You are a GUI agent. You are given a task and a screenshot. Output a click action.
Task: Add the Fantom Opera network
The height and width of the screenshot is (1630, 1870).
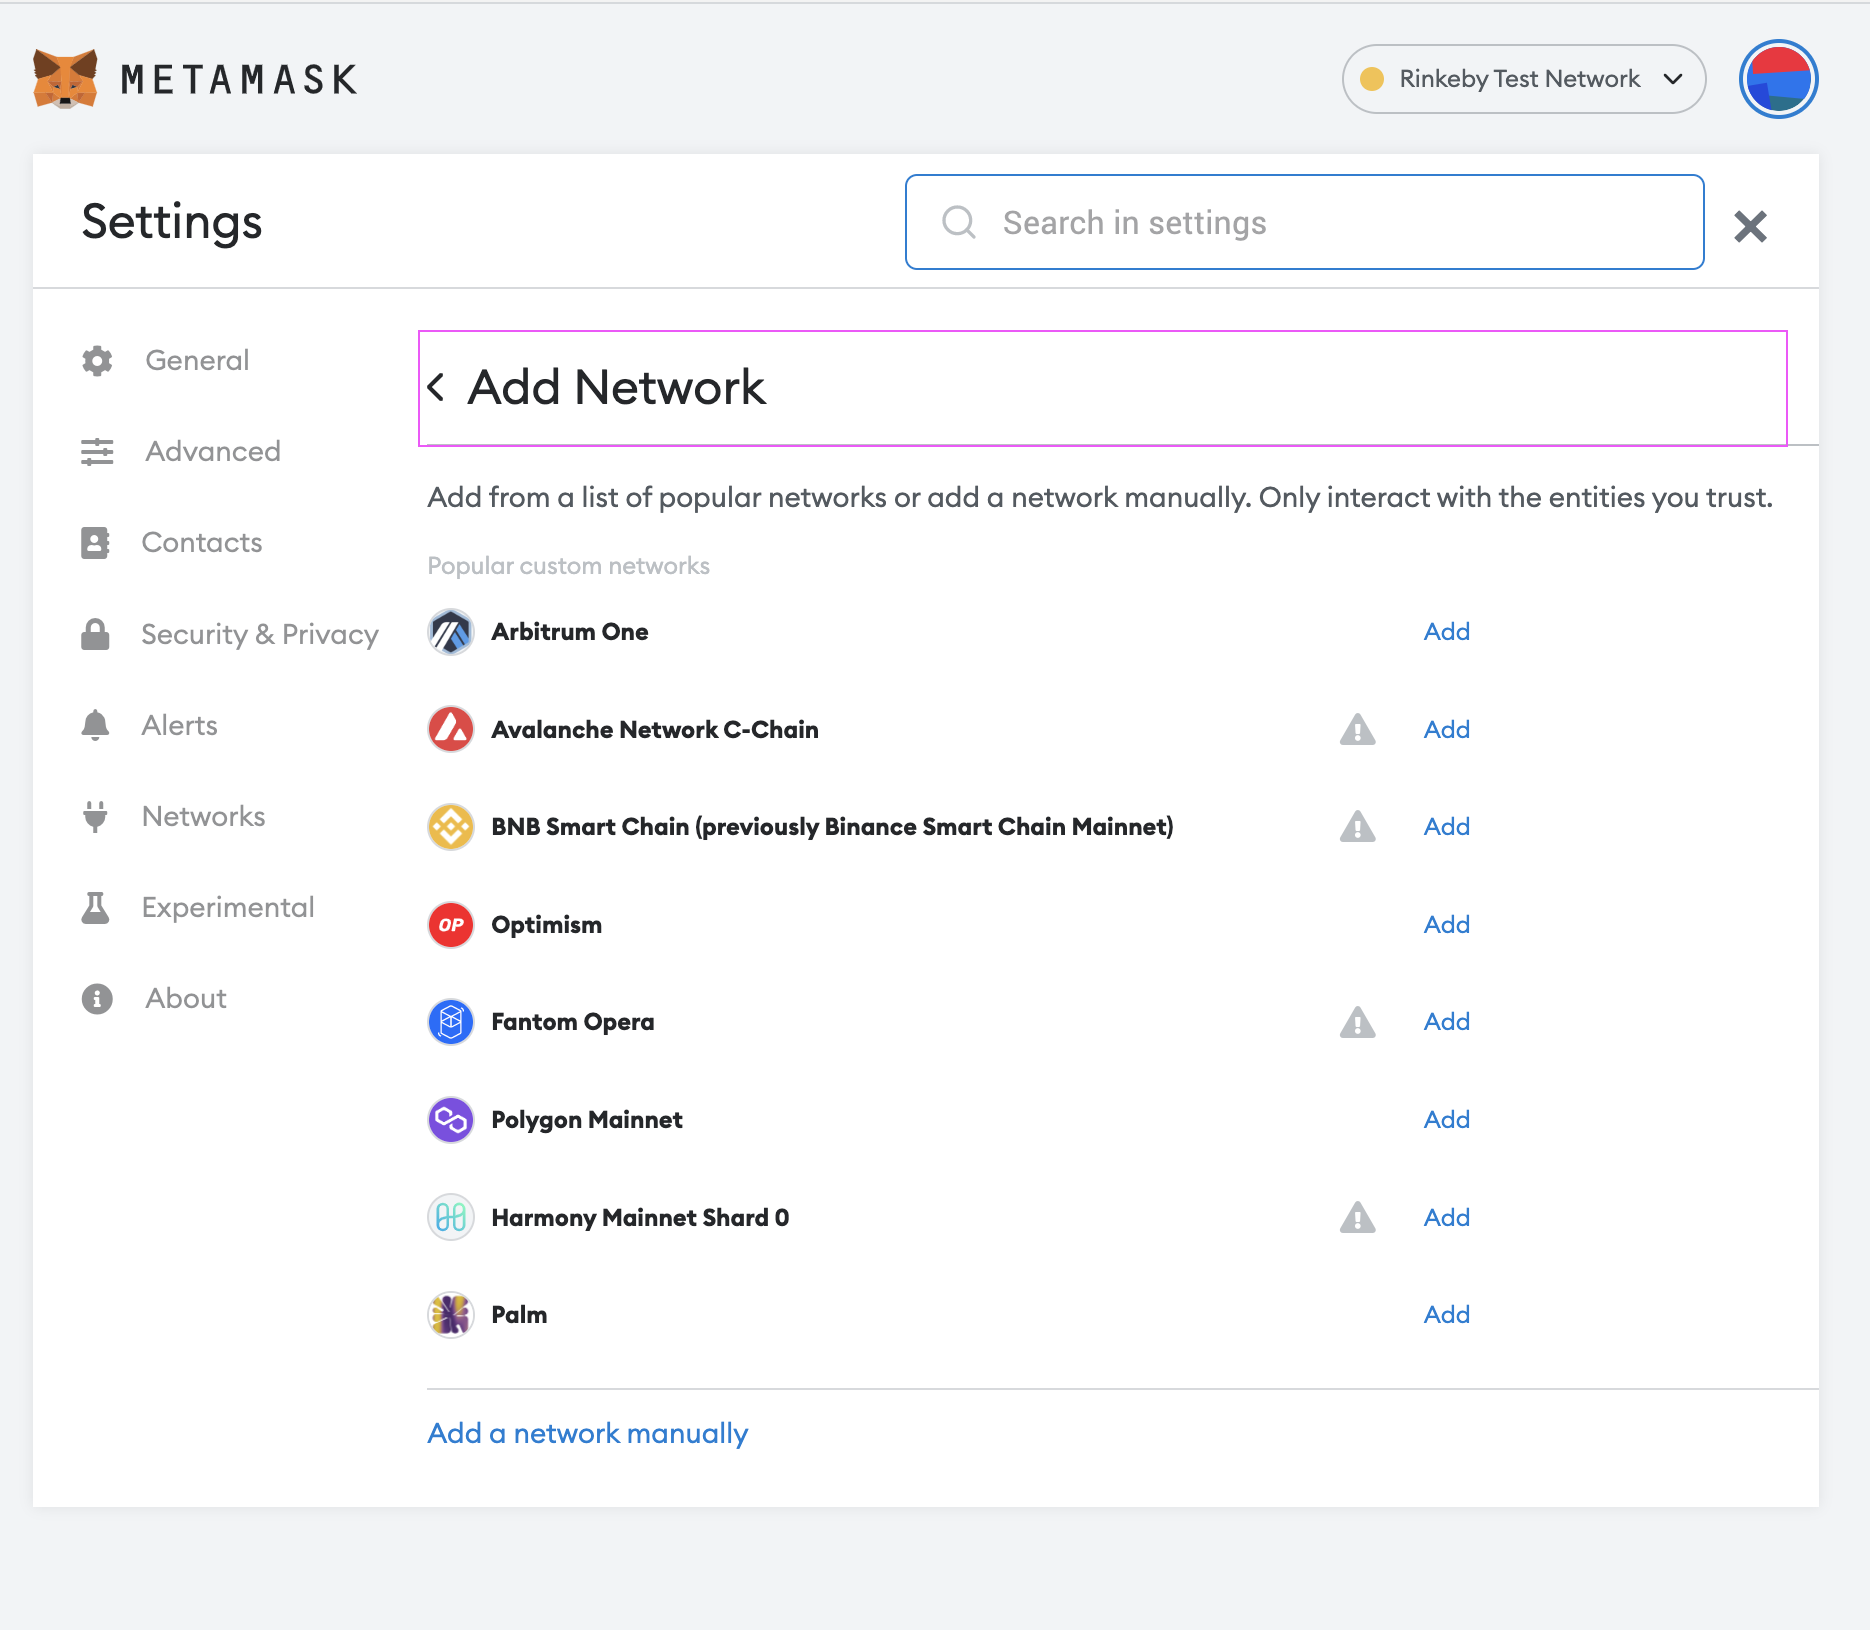coord(1446,1022)
